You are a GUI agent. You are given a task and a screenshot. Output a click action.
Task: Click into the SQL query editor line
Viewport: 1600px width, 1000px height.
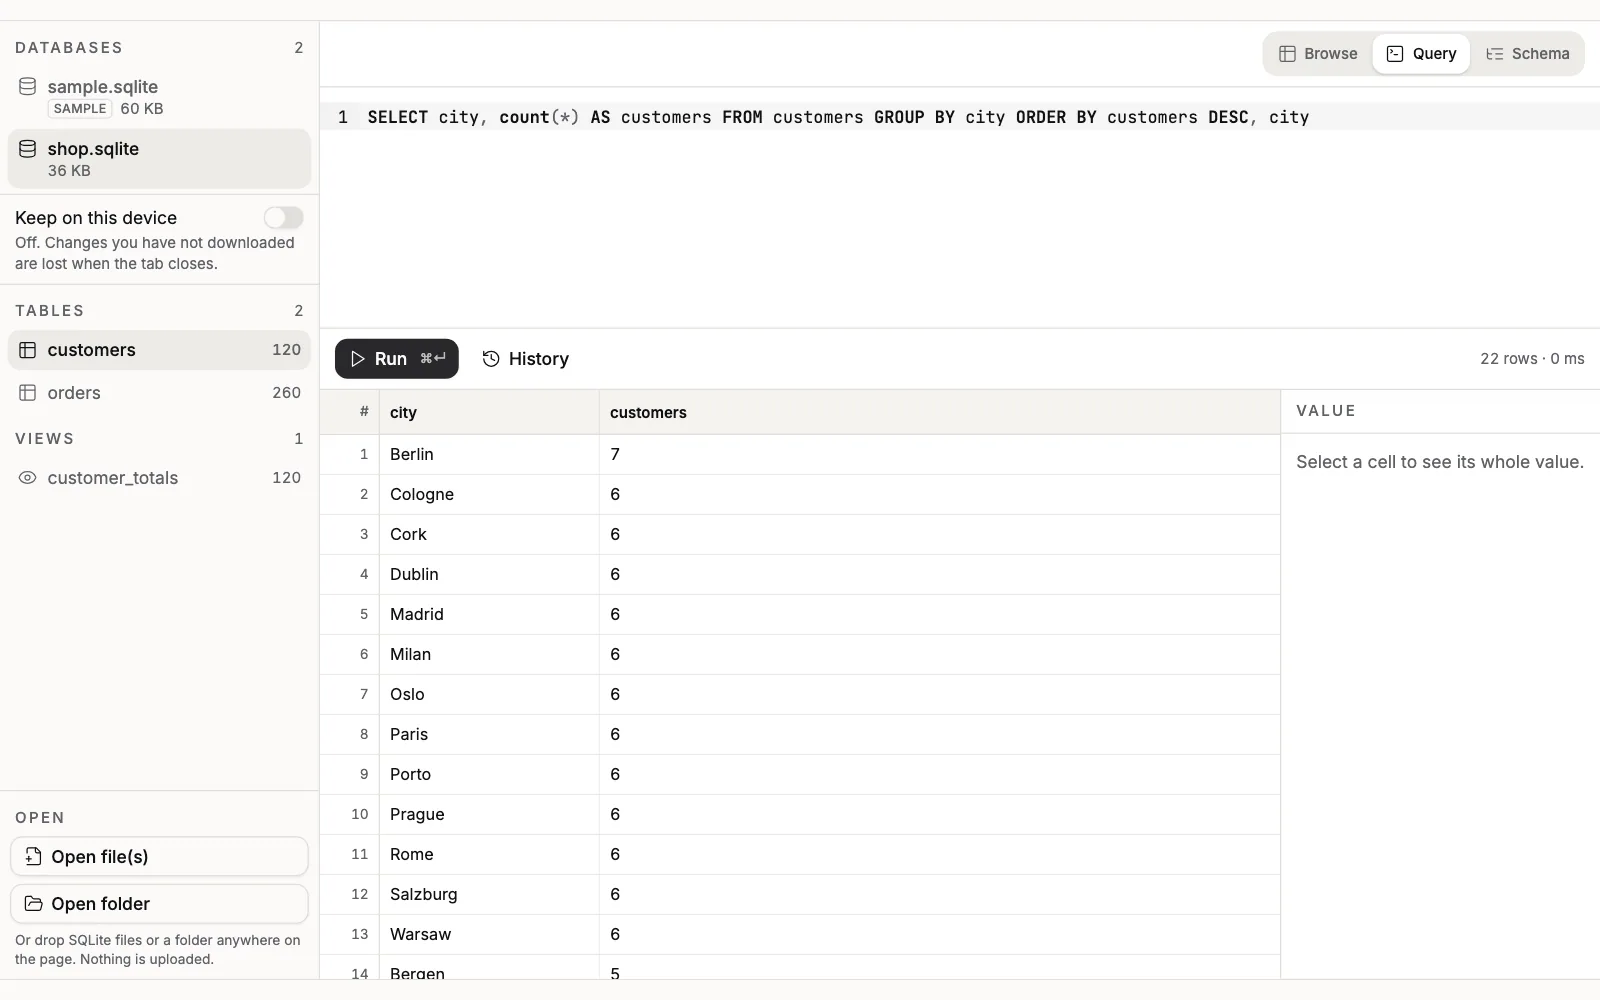[960, 117]
